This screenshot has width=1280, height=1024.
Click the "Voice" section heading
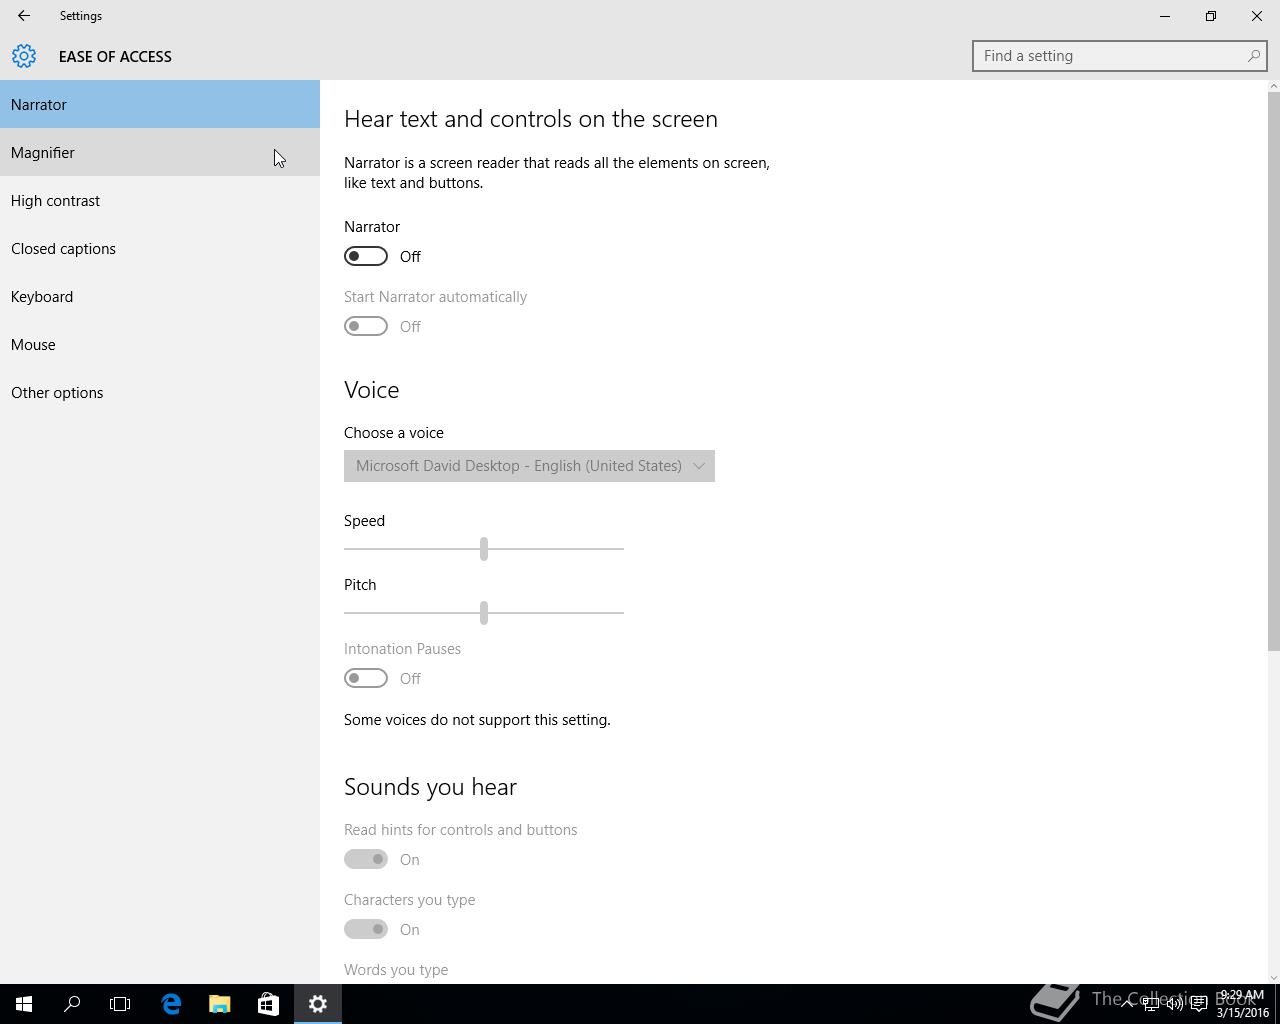pos(372,390)
